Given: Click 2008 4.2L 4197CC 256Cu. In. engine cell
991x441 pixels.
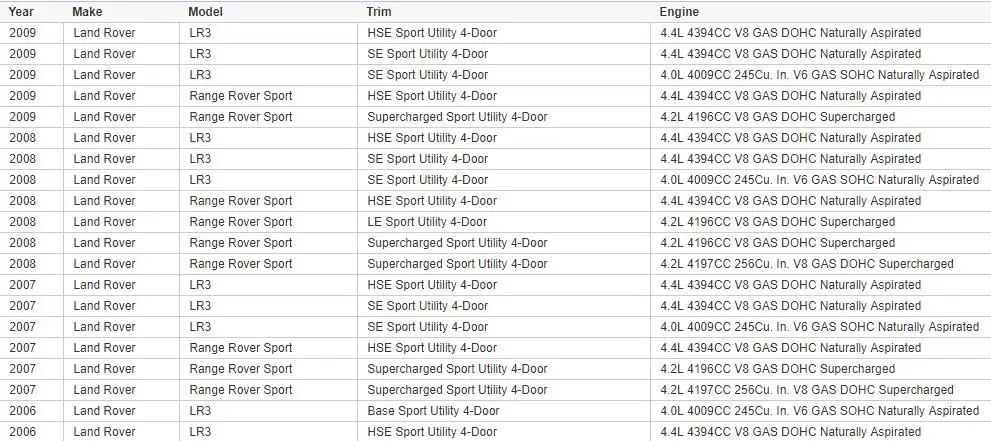Looking at the screenshot, I should click(820, 264).
